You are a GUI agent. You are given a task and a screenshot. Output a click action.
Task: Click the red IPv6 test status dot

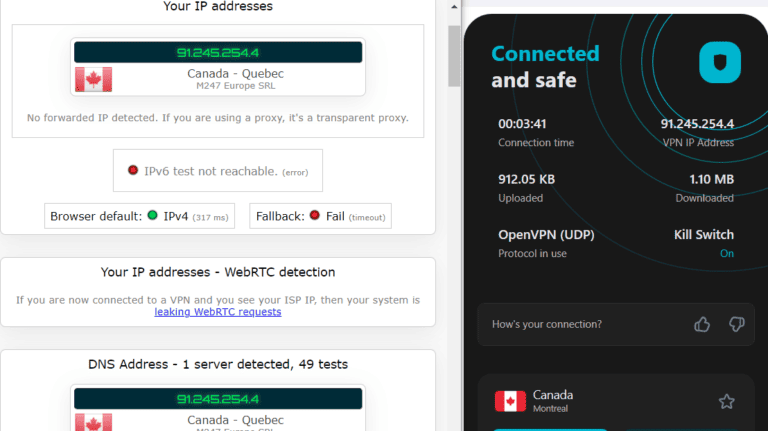click(x=132, y=171)
